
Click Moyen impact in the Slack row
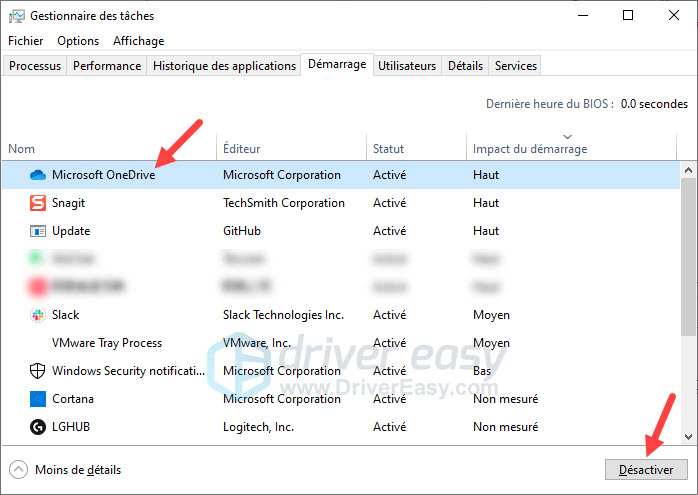pyautogui.click(x=491, y=315)
